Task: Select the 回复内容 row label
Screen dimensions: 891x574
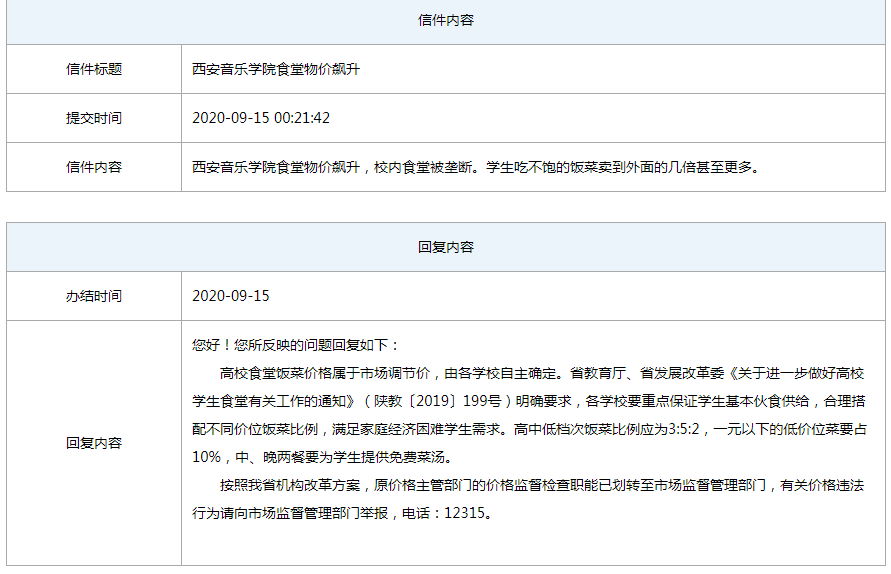Action: pos(94,443)
